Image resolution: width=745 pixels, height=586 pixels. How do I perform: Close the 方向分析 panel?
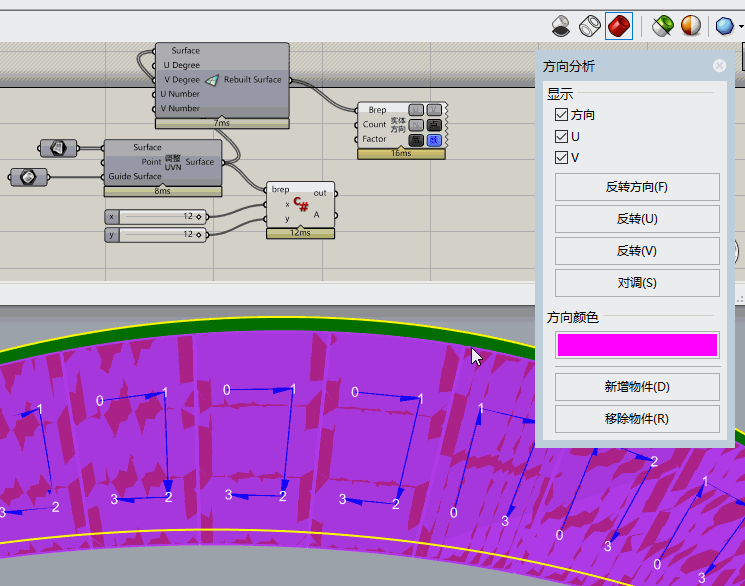(x=719, y=66)
